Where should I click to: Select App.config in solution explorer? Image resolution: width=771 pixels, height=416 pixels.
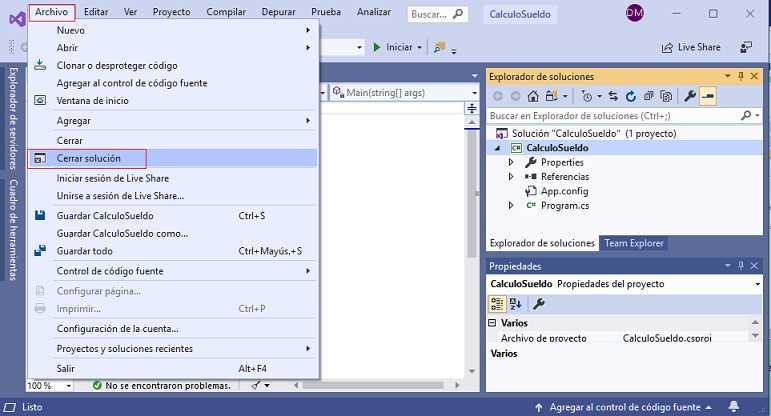tap(564, 191)
